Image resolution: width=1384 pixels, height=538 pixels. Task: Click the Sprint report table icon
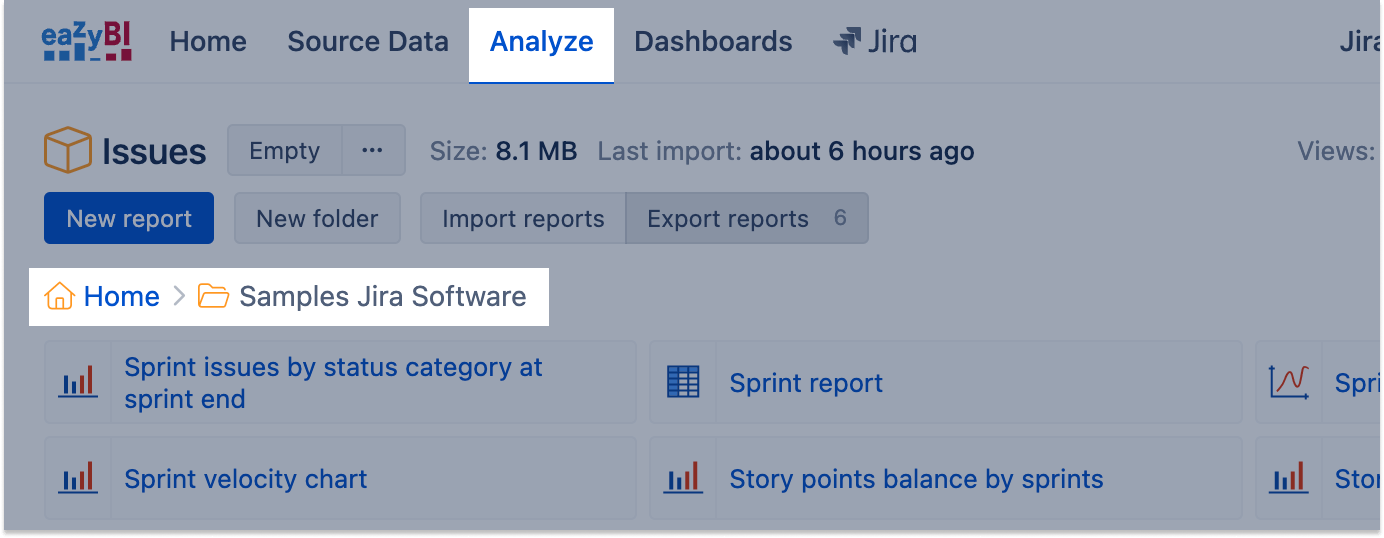tap(683, 383)
